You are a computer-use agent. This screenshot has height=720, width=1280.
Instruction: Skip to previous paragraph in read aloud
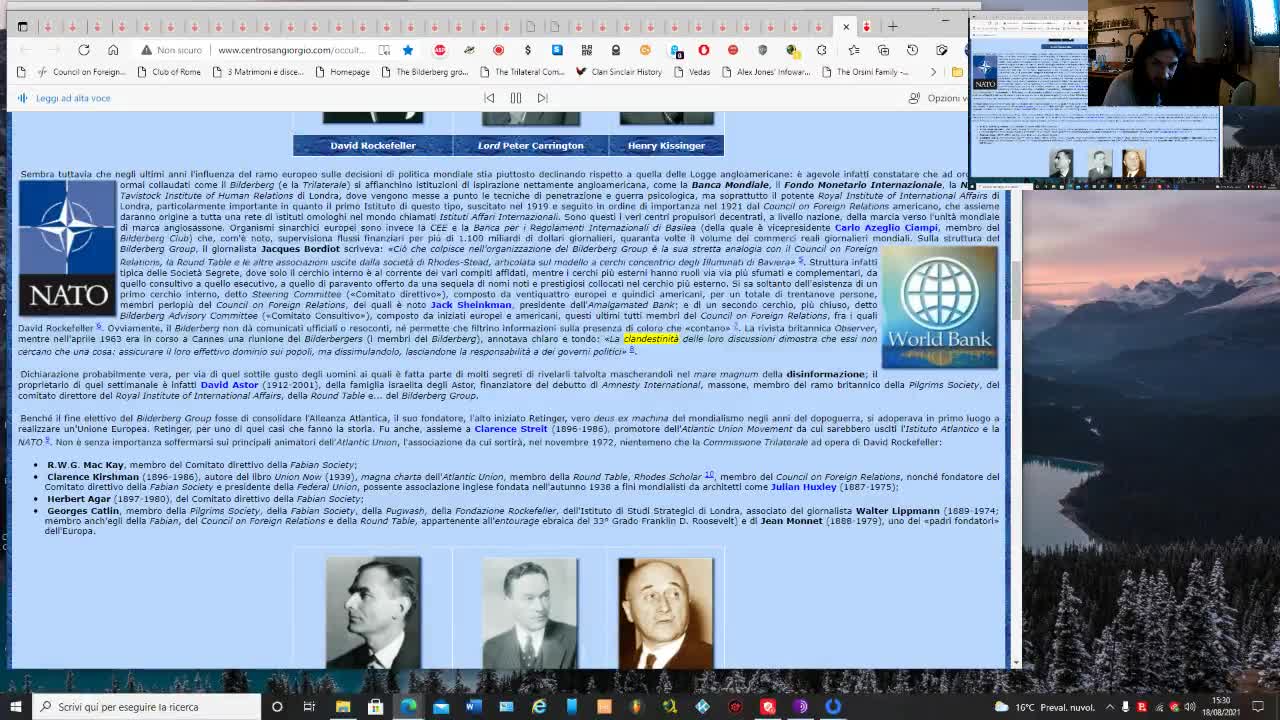[x=489, y=98]
